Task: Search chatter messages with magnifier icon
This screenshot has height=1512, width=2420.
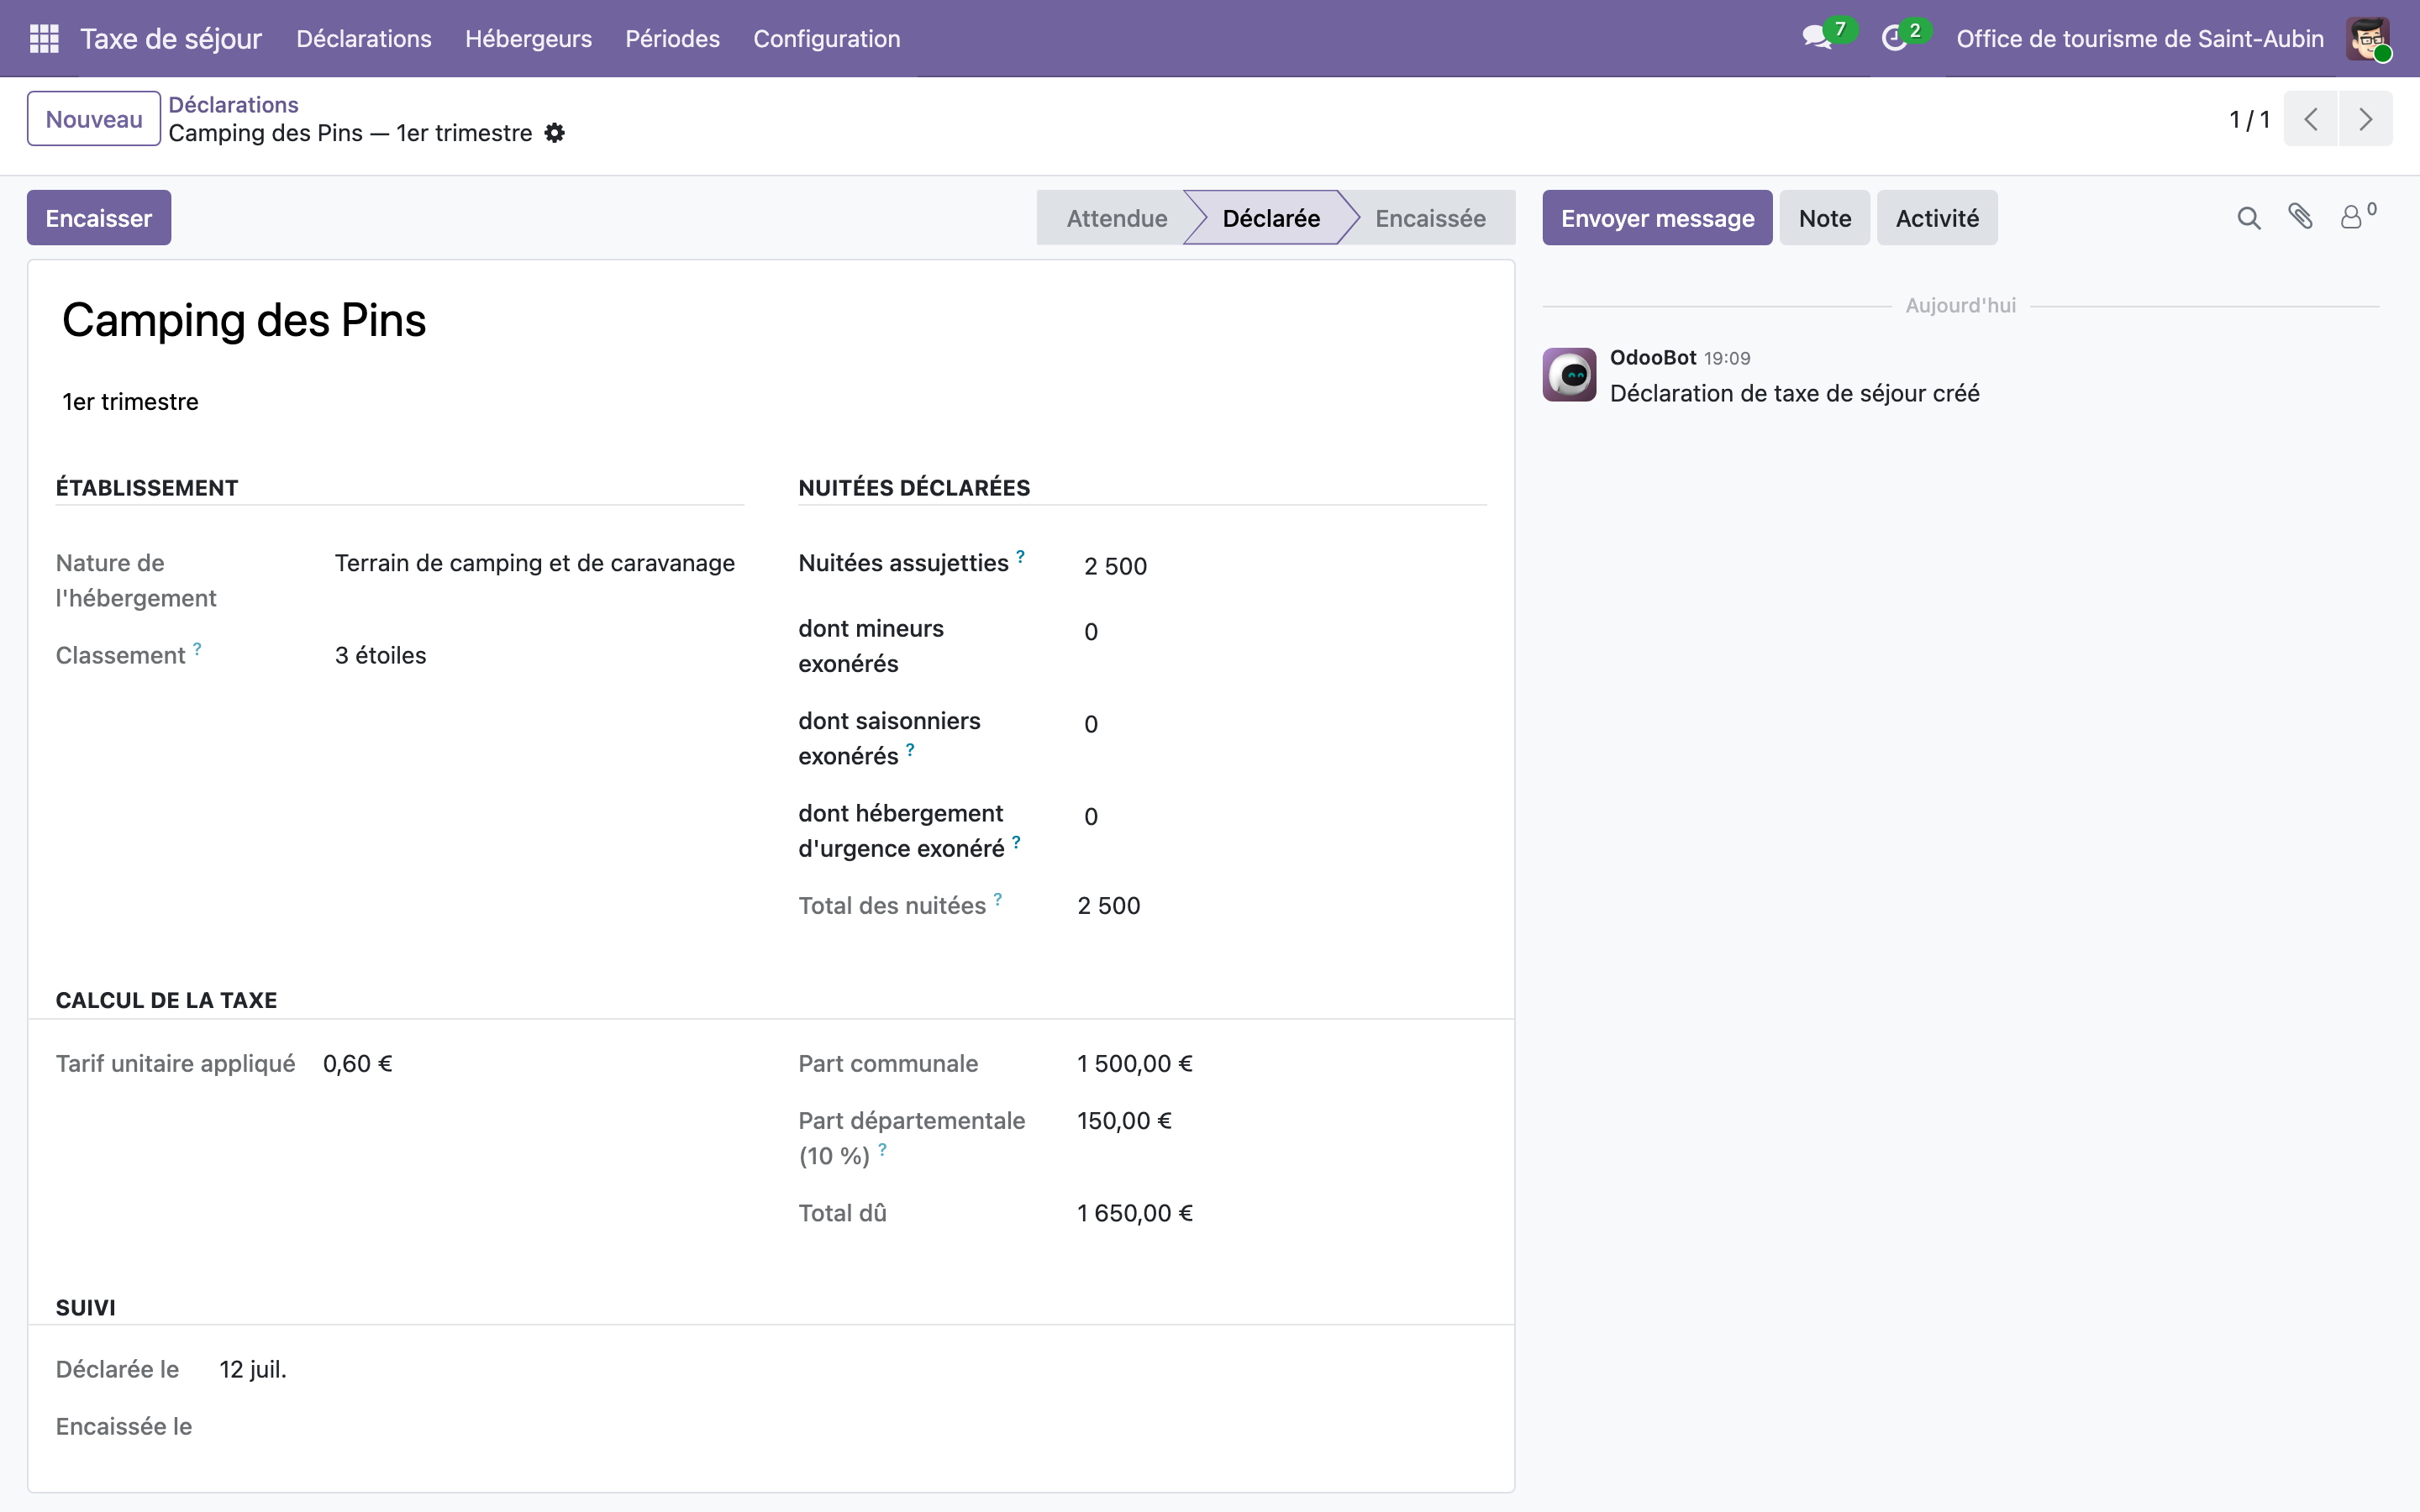Action: coord(2248,218)
